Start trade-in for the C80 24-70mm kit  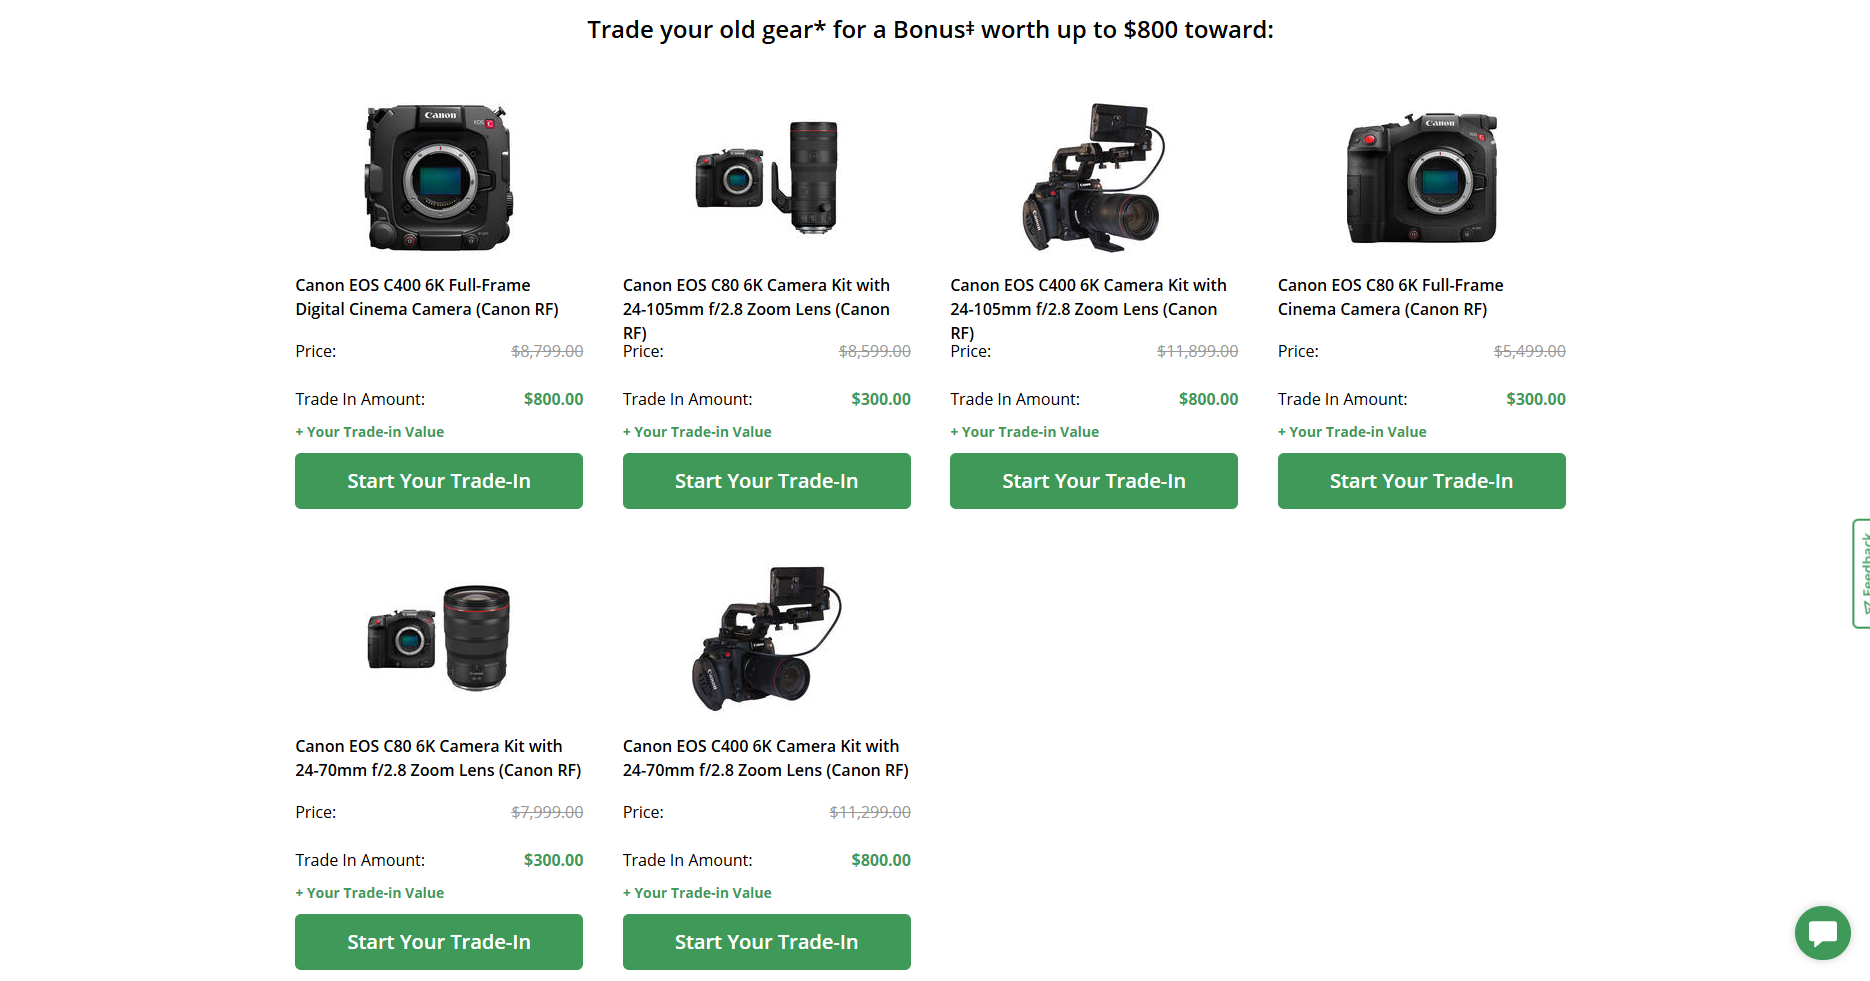[x=438, y=941]
